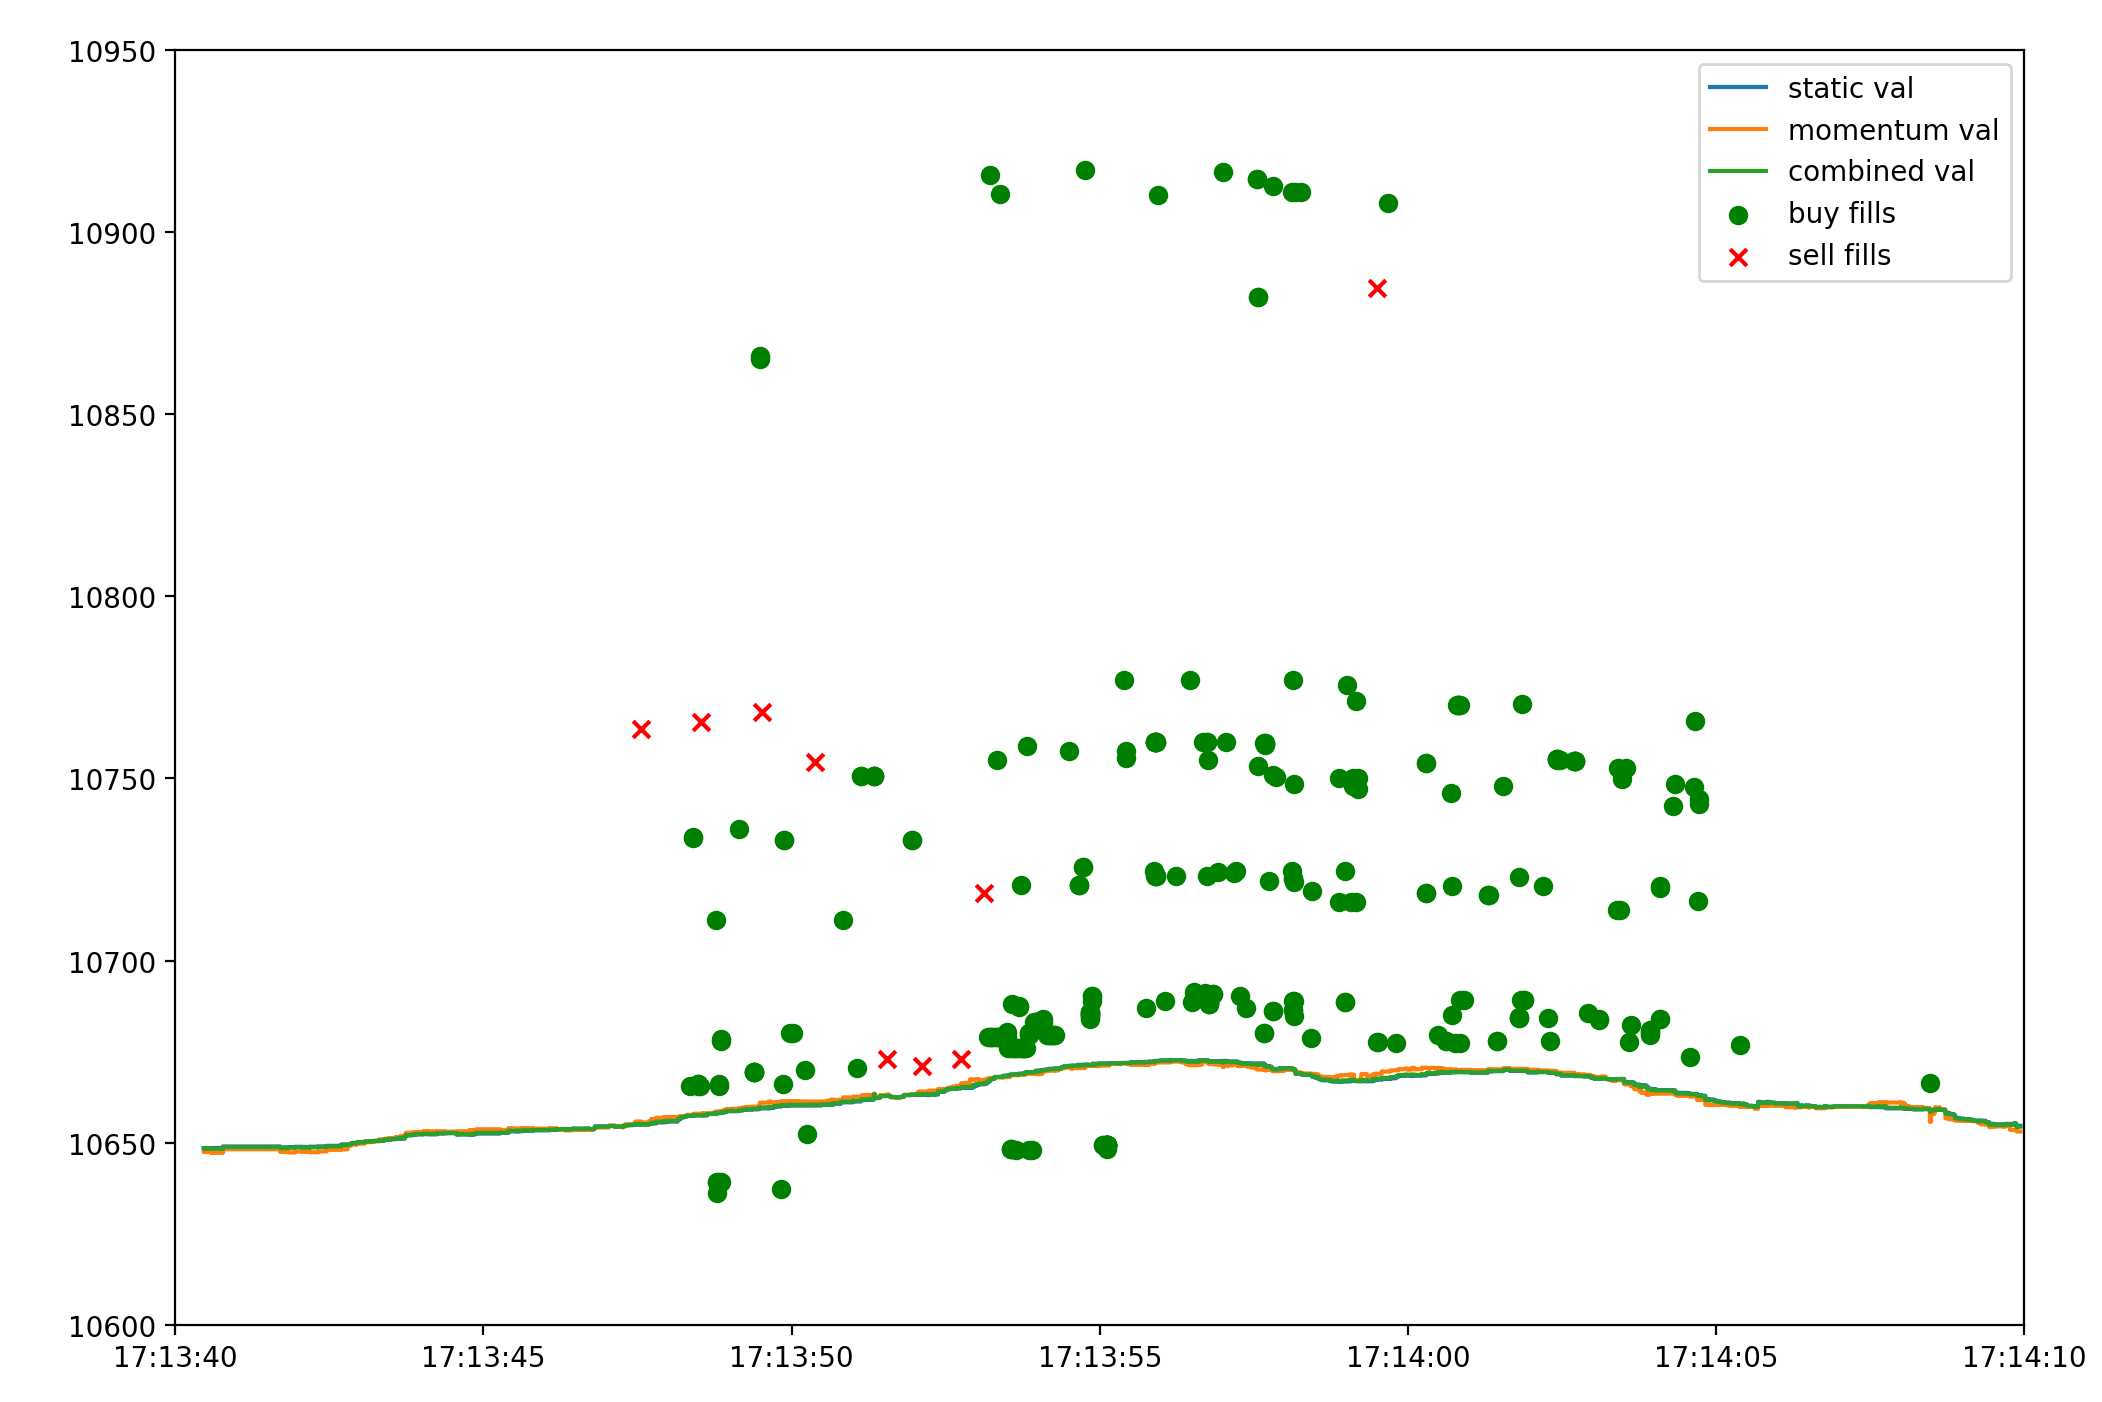Click the 17:14:10 x-axis label

click(2024, 1357)
